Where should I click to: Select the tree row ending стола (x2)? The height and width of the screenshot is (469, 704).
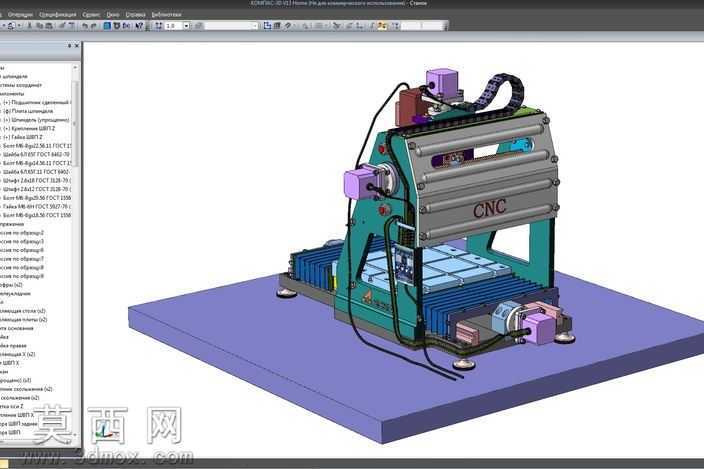pos(23,311)
